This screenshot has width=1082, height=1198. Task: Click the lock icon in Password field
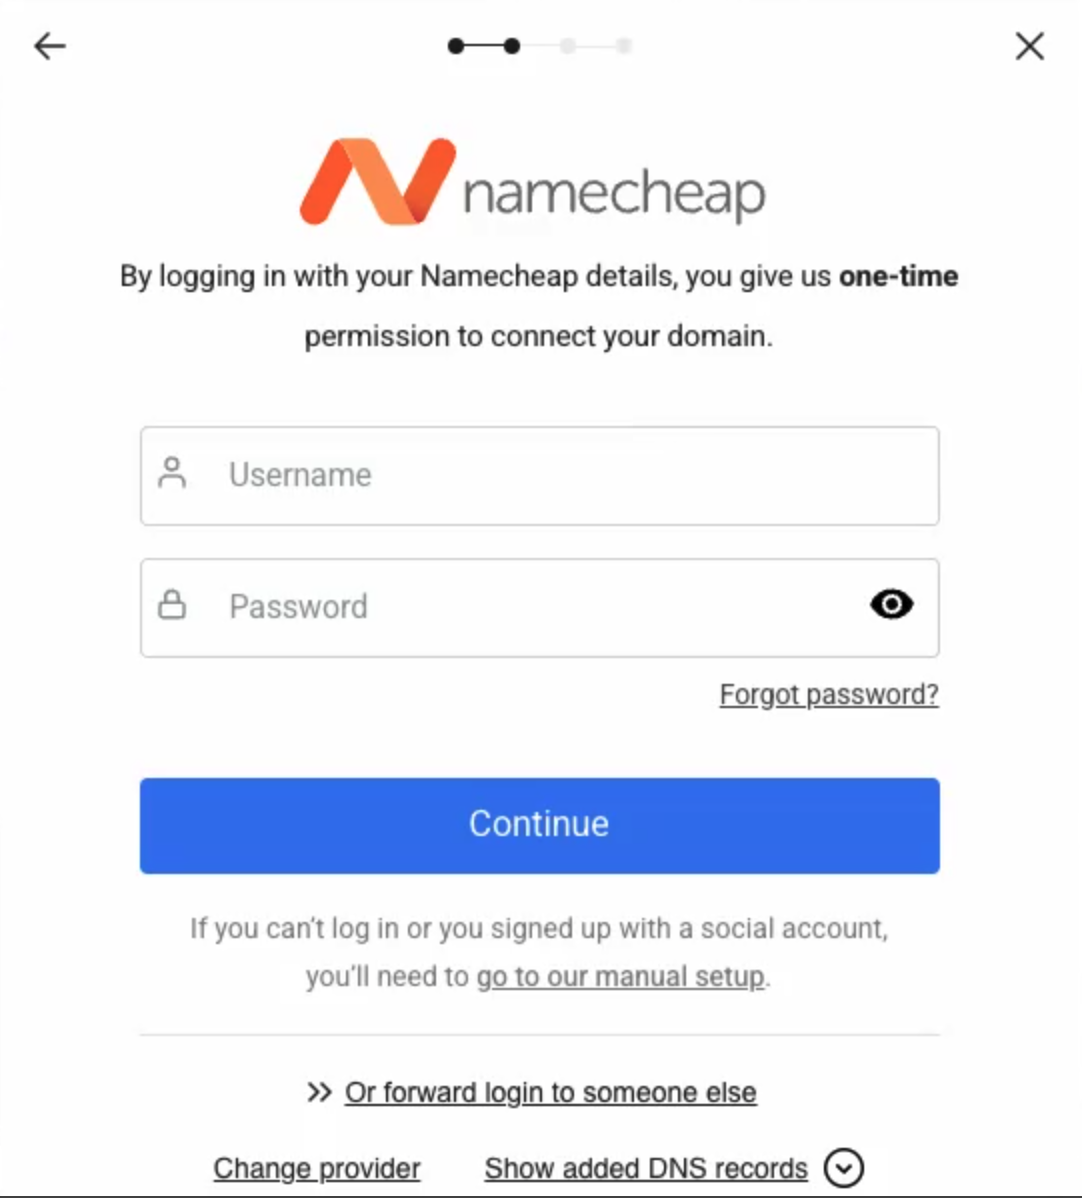[172, 604]
